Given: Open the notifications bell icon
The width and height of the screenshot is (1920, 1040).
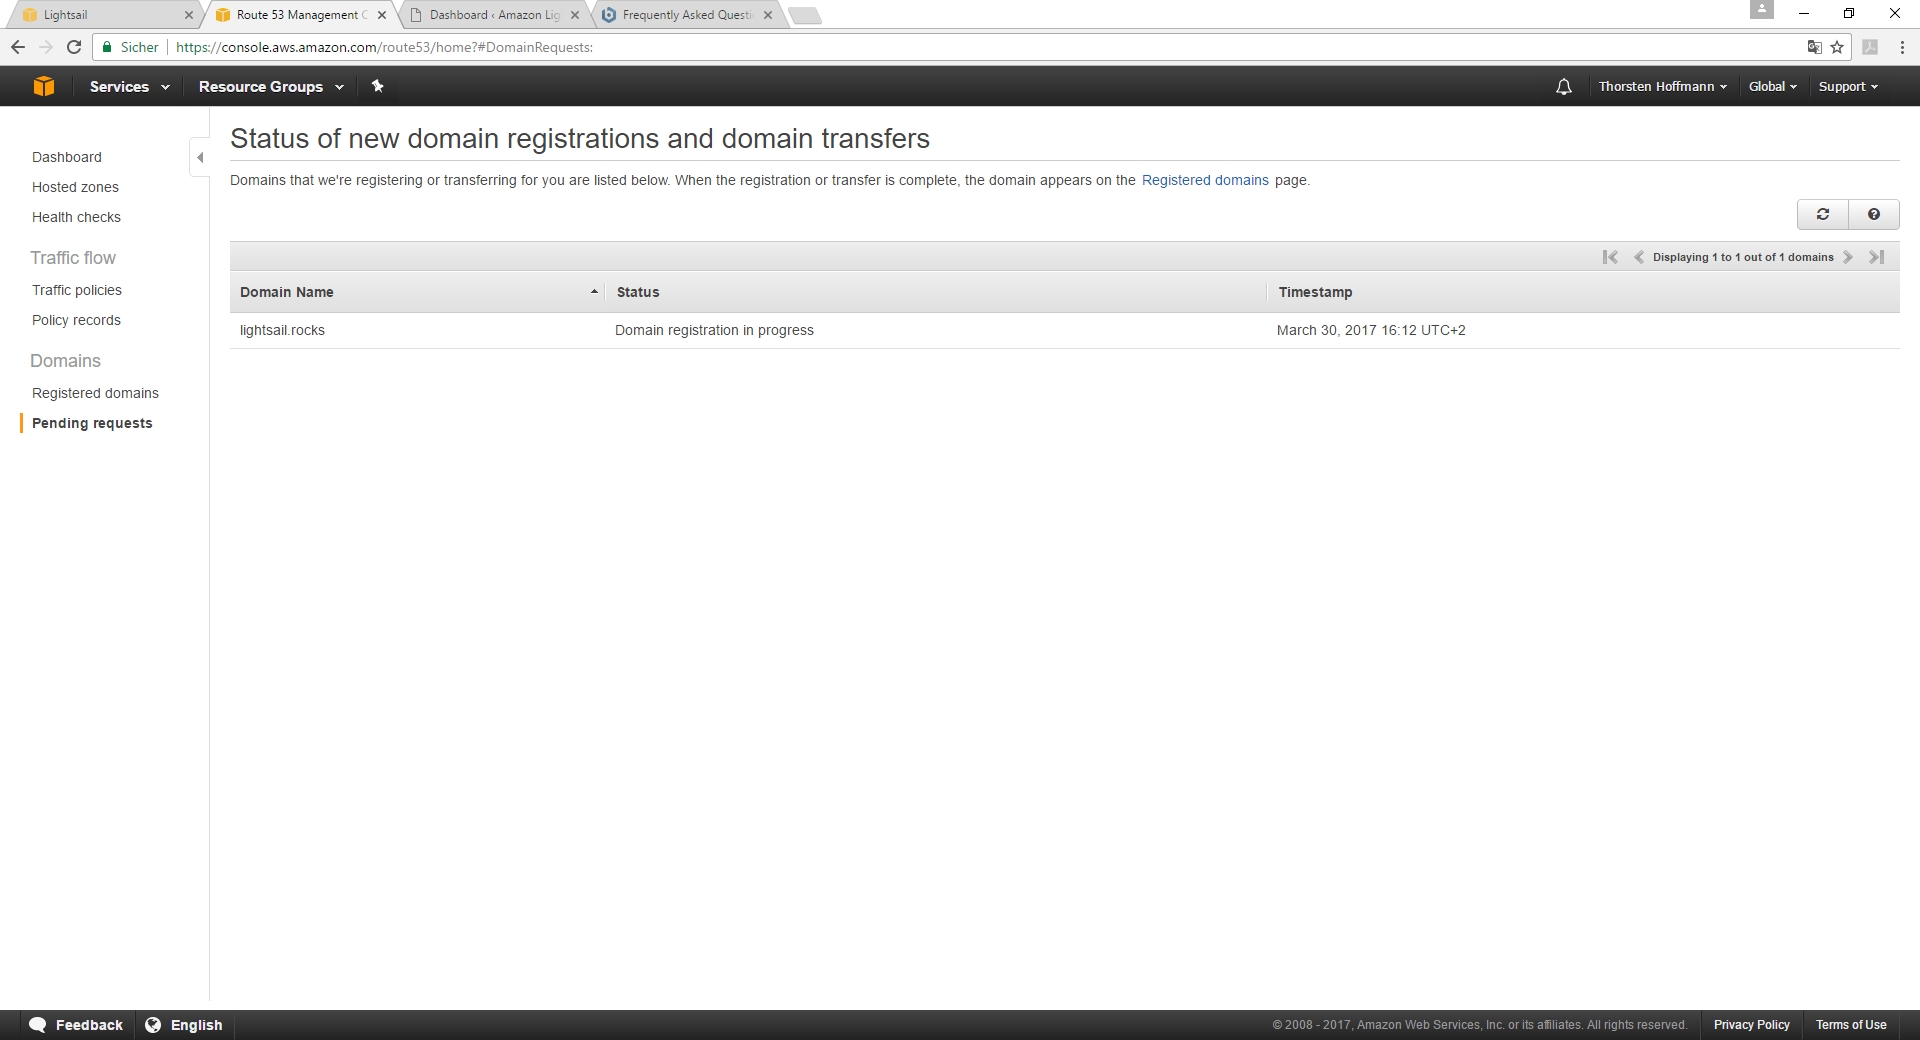Looking at the screenshot, I should [1564, 87].
